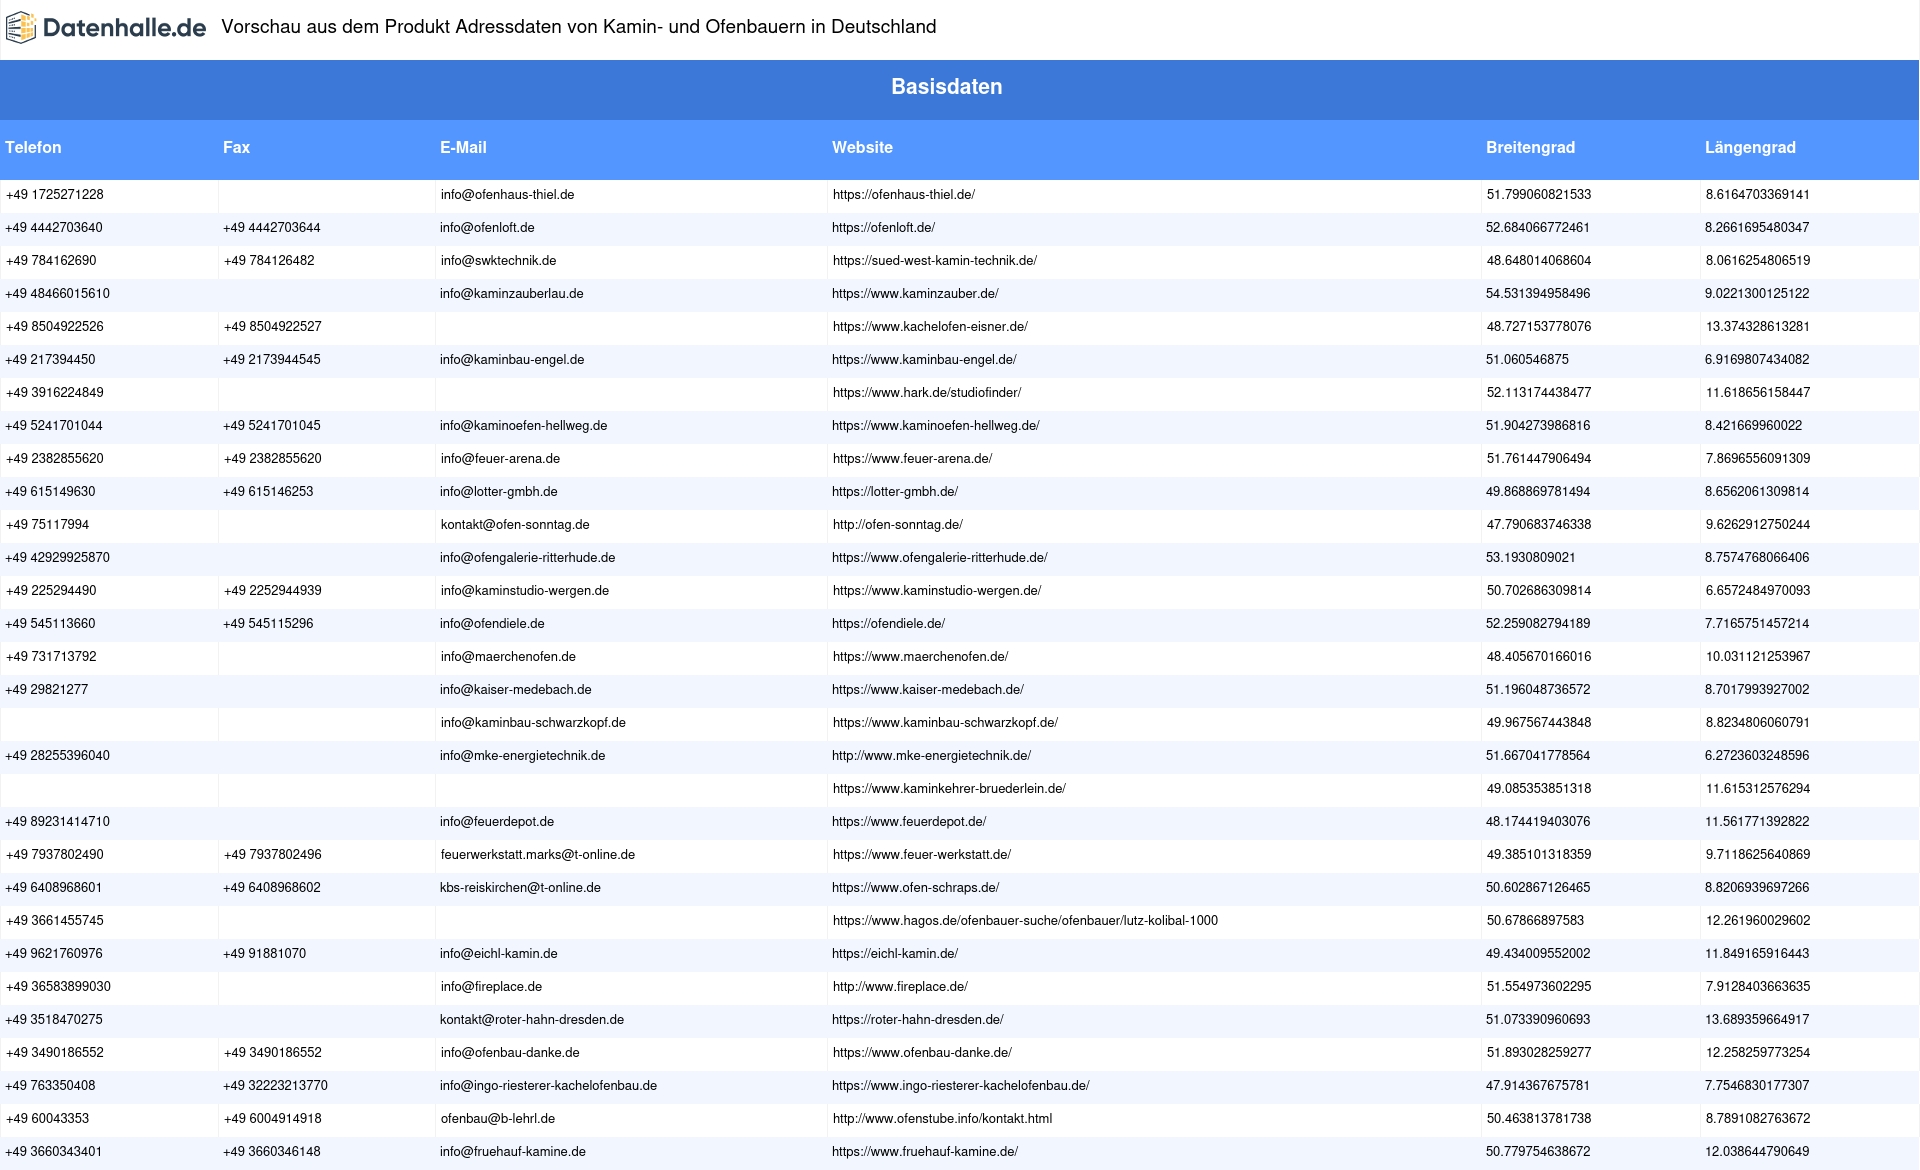Click latitude value 49.085353851318
1920x1170 pixels.
pos(1539,789)
